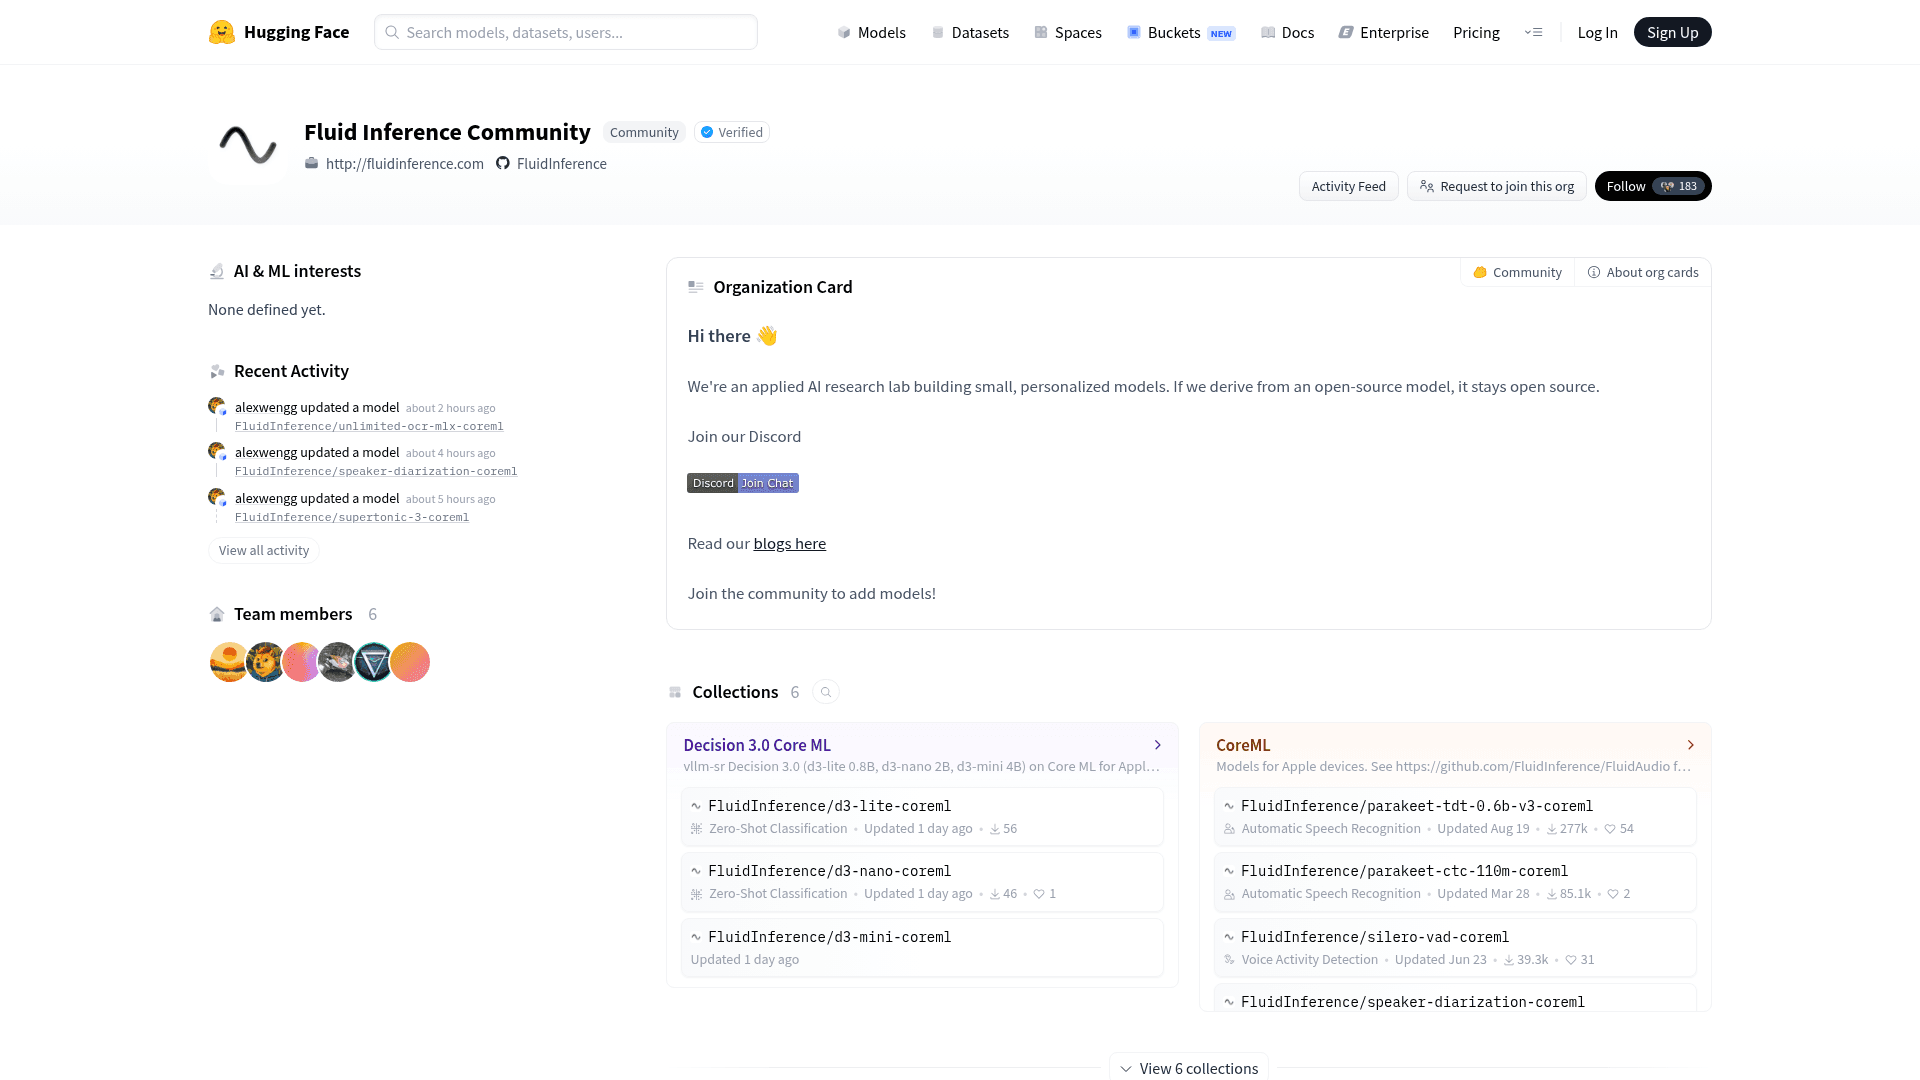This screenshot has height=1080, width=1920.
Task: Open the Community tab on org card
Action: pyautogui.click(x=1517, y=272)
